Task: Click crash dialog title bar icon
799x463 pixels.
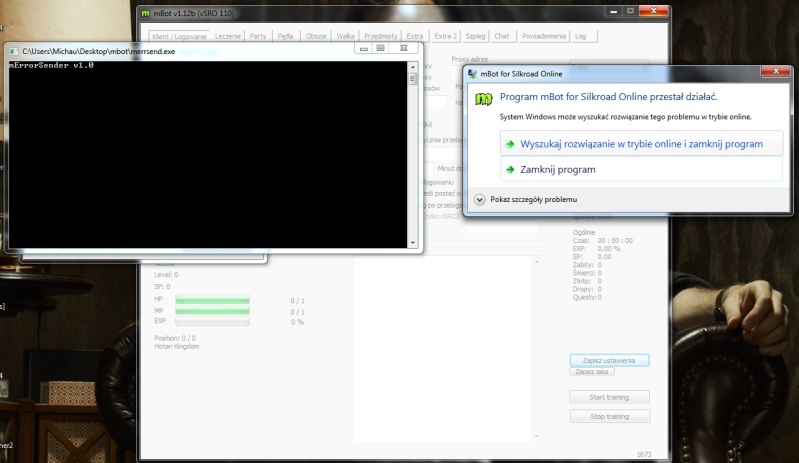Action: point(472,74)
